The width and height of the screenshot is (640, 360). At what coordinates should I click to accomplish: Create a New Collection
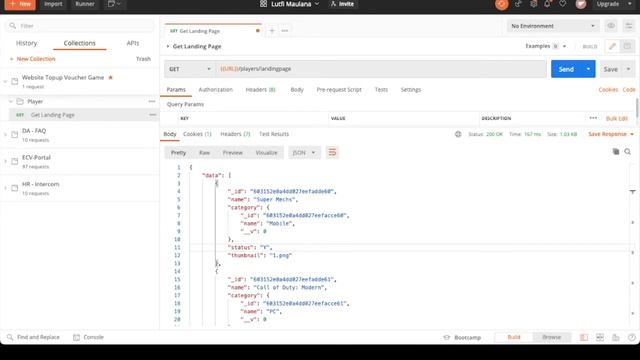[x=33, y=59]
